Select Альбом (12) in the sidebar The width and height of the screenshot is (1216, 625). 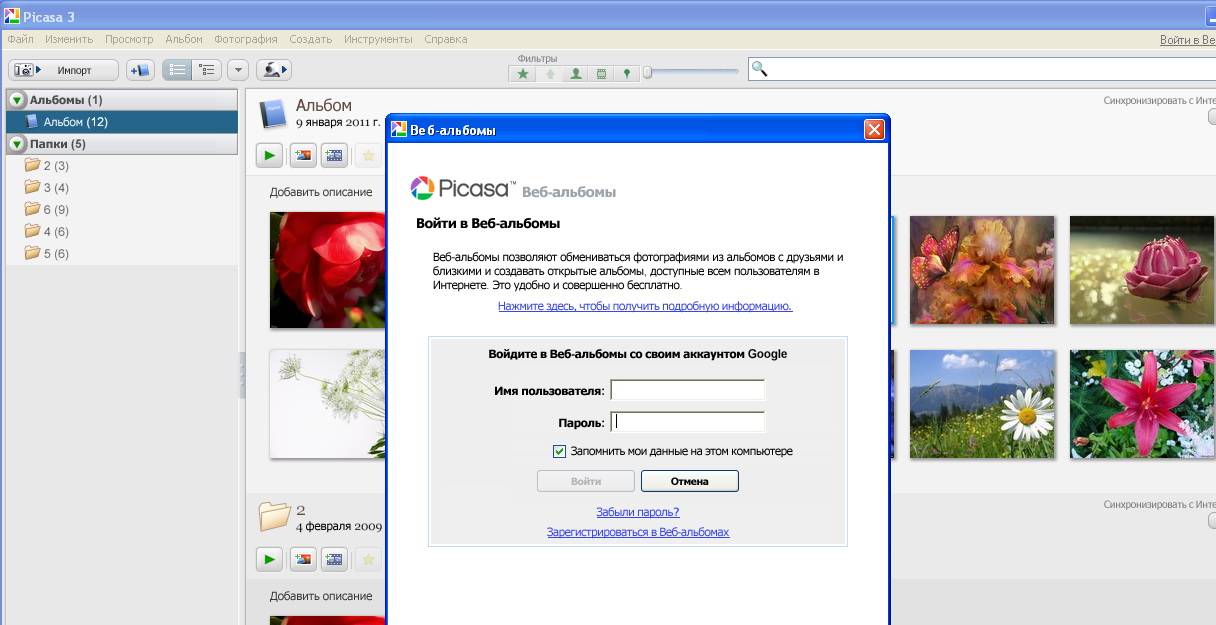click(122, 122)
